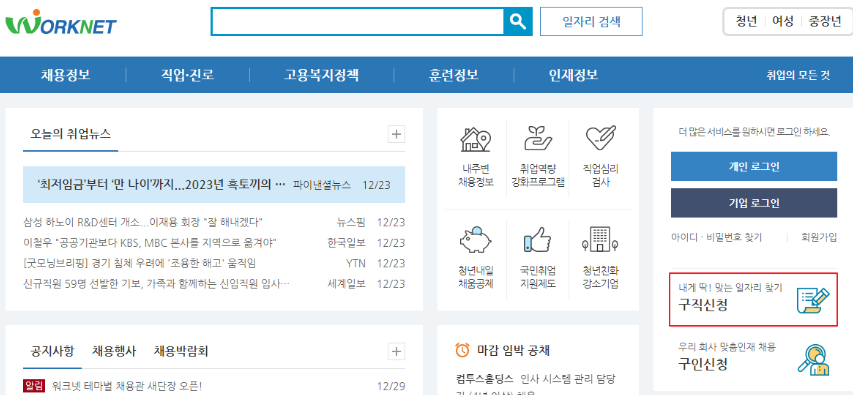Open [굿모닝브리핑] 경기 침체 우려 article
853x395 pixels.
[139, 263]
